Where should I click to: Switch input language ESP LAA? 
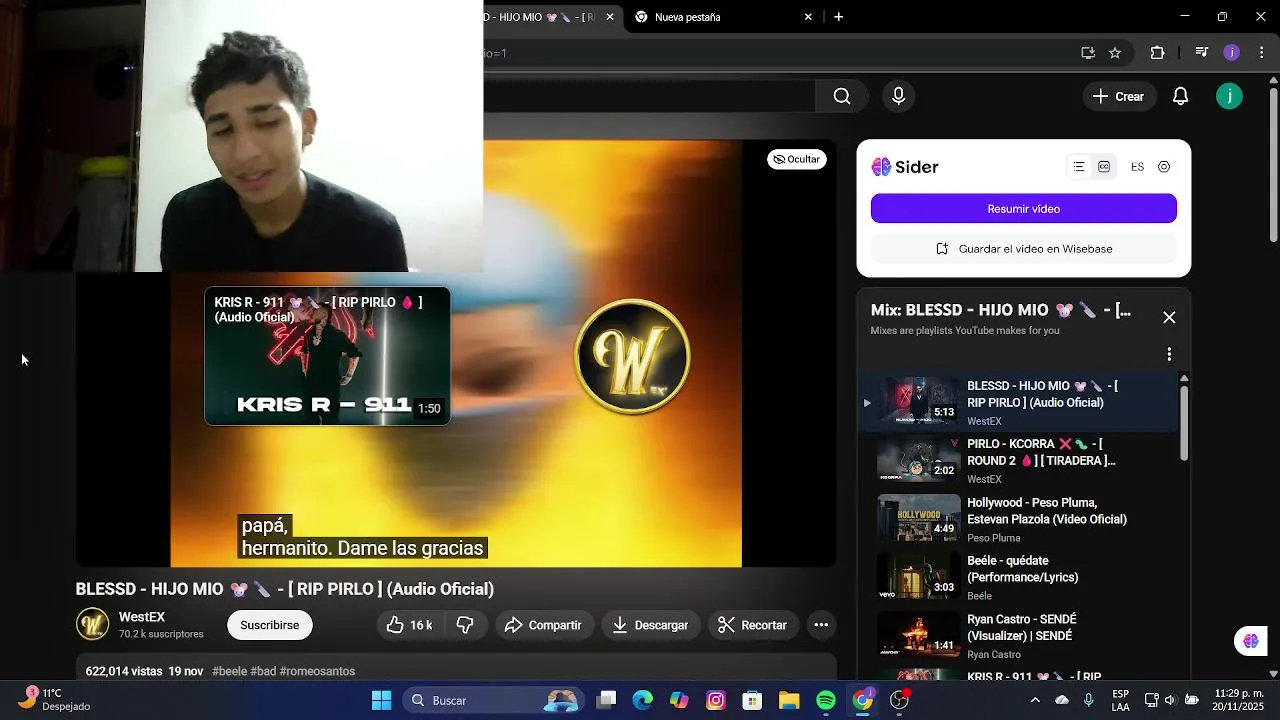1121,699
